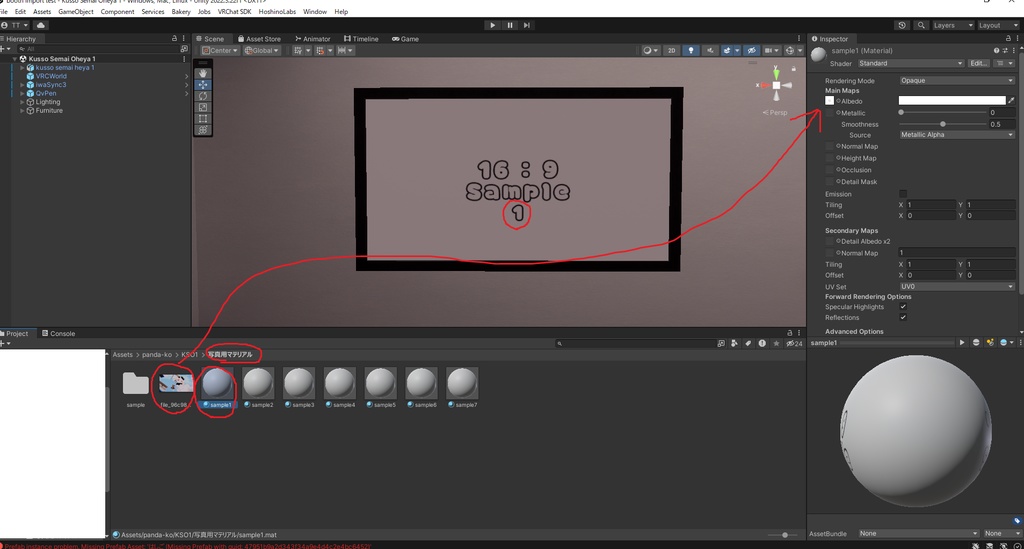
Task: Pick color with Albedo eyedropper icon
Action: click(1011, 101)
